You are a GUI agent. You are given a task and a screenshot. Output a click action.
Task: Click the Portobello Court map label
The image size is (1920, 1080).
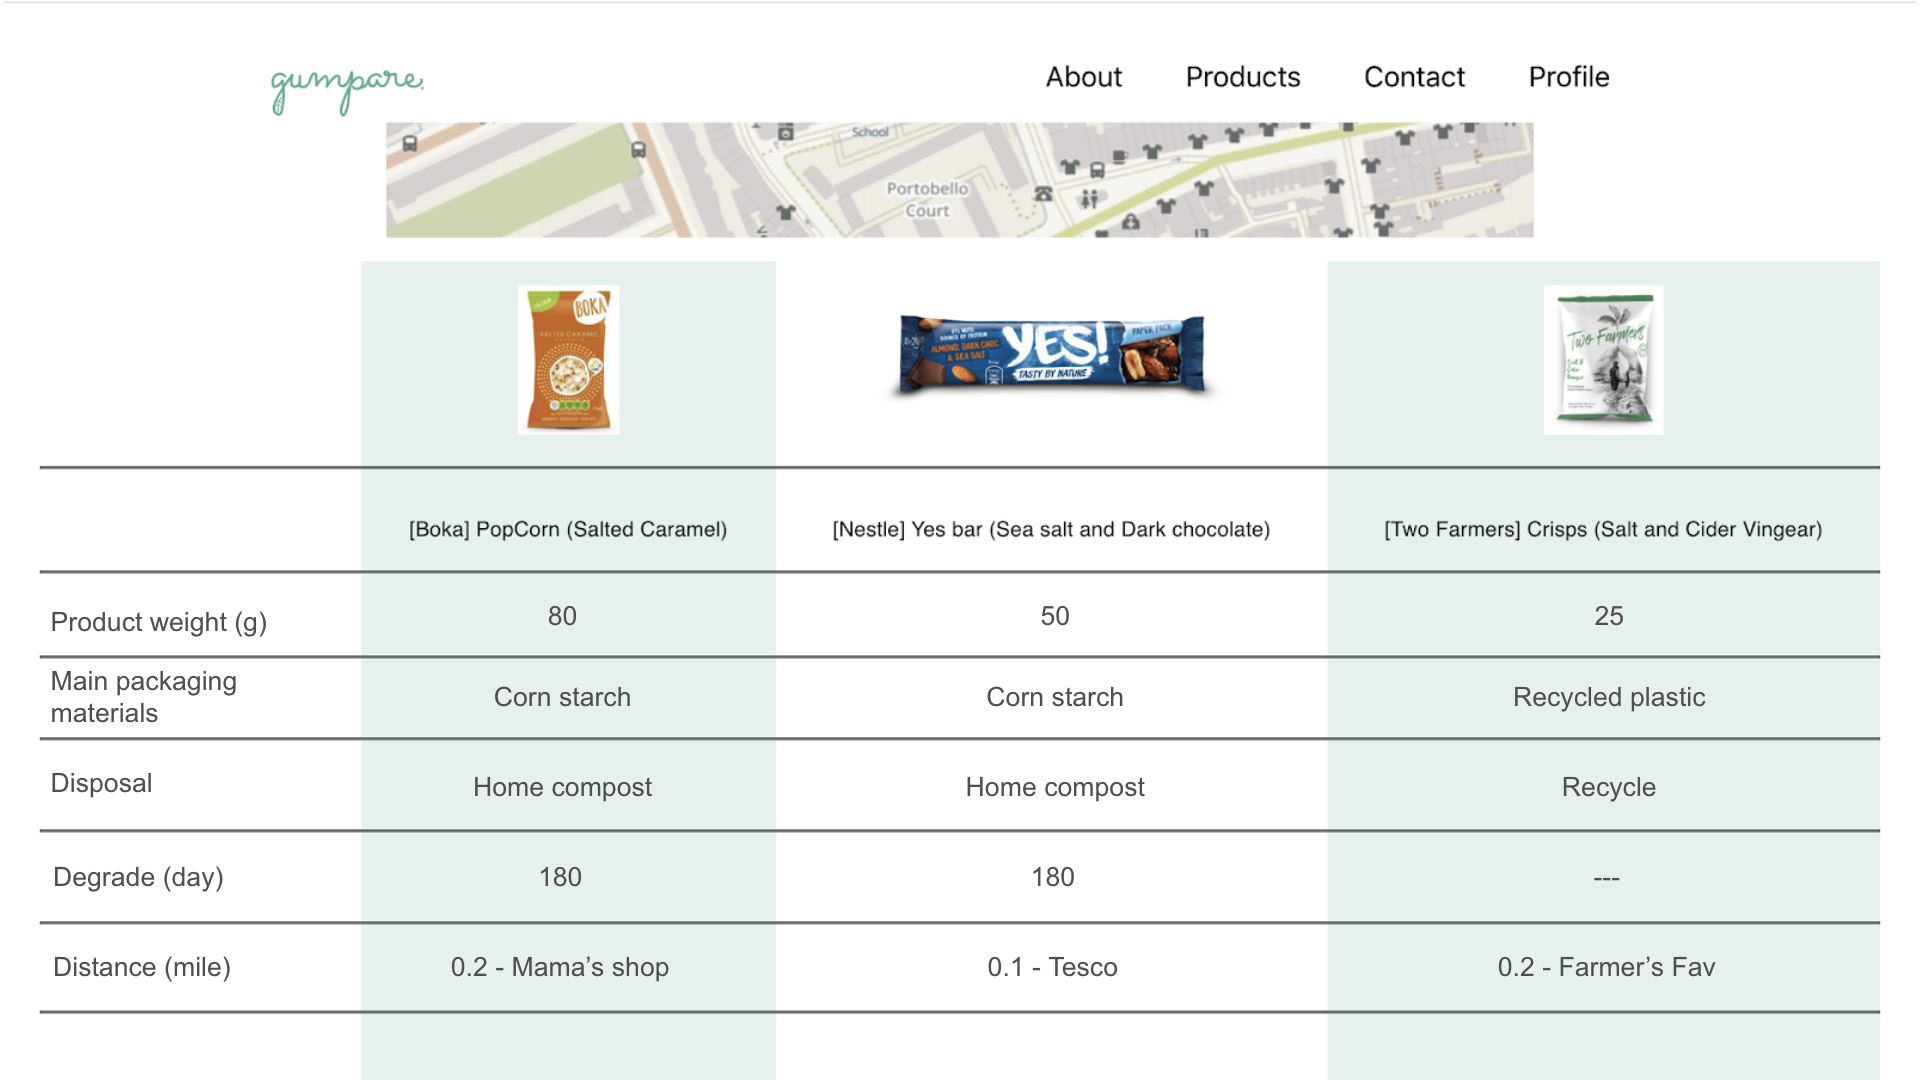coord(927,199)
